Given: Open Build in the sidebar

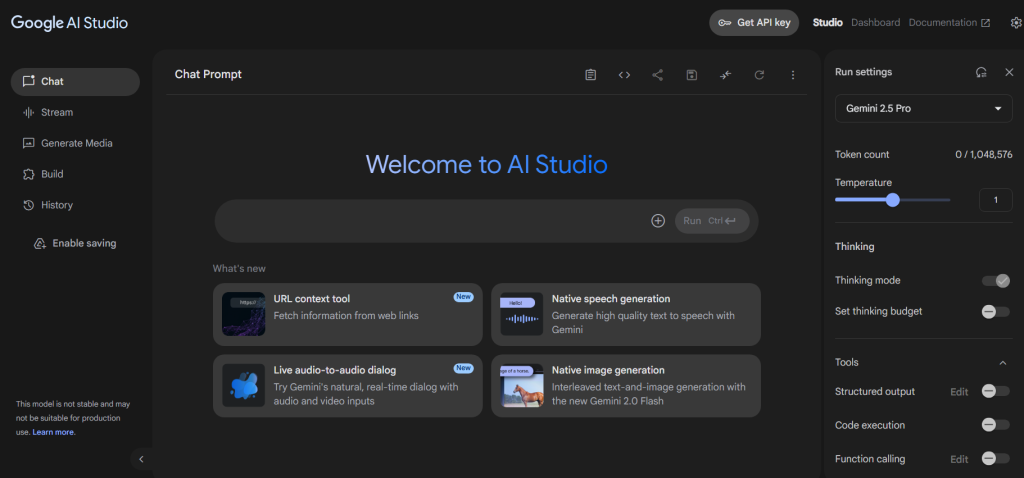Looking at the screenshot, I should tap(75, 174).
